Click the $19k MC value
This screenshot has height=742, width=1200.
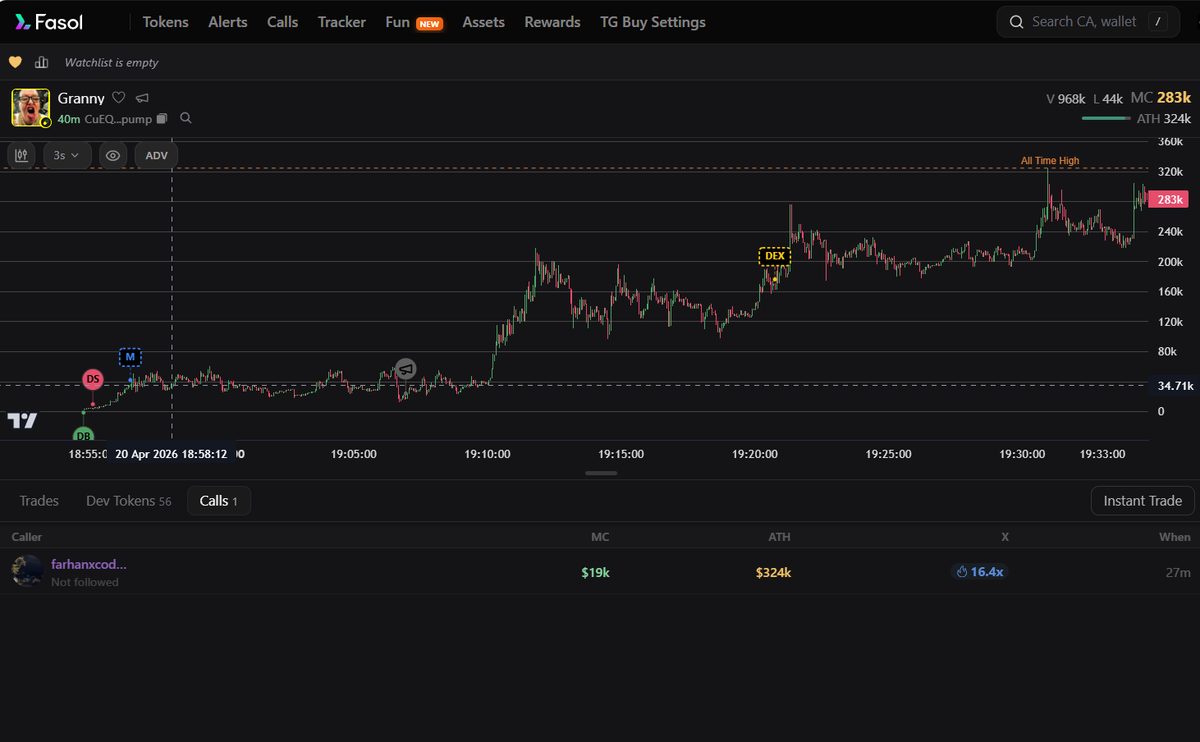point(595,573)
